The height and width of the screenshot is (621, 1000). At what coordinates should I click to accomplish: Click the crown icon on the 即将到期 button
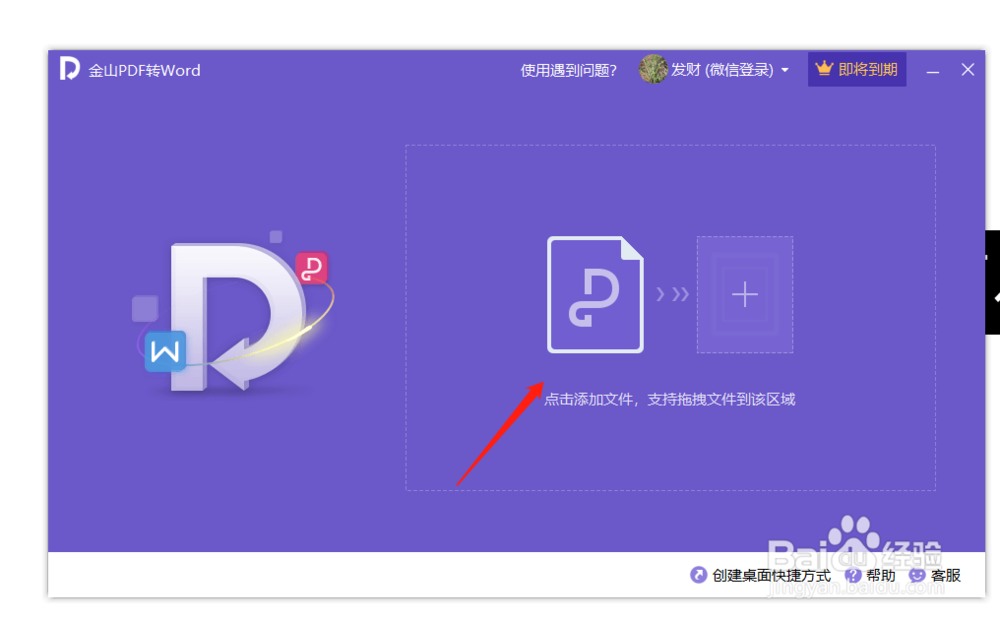click(825, 69)
